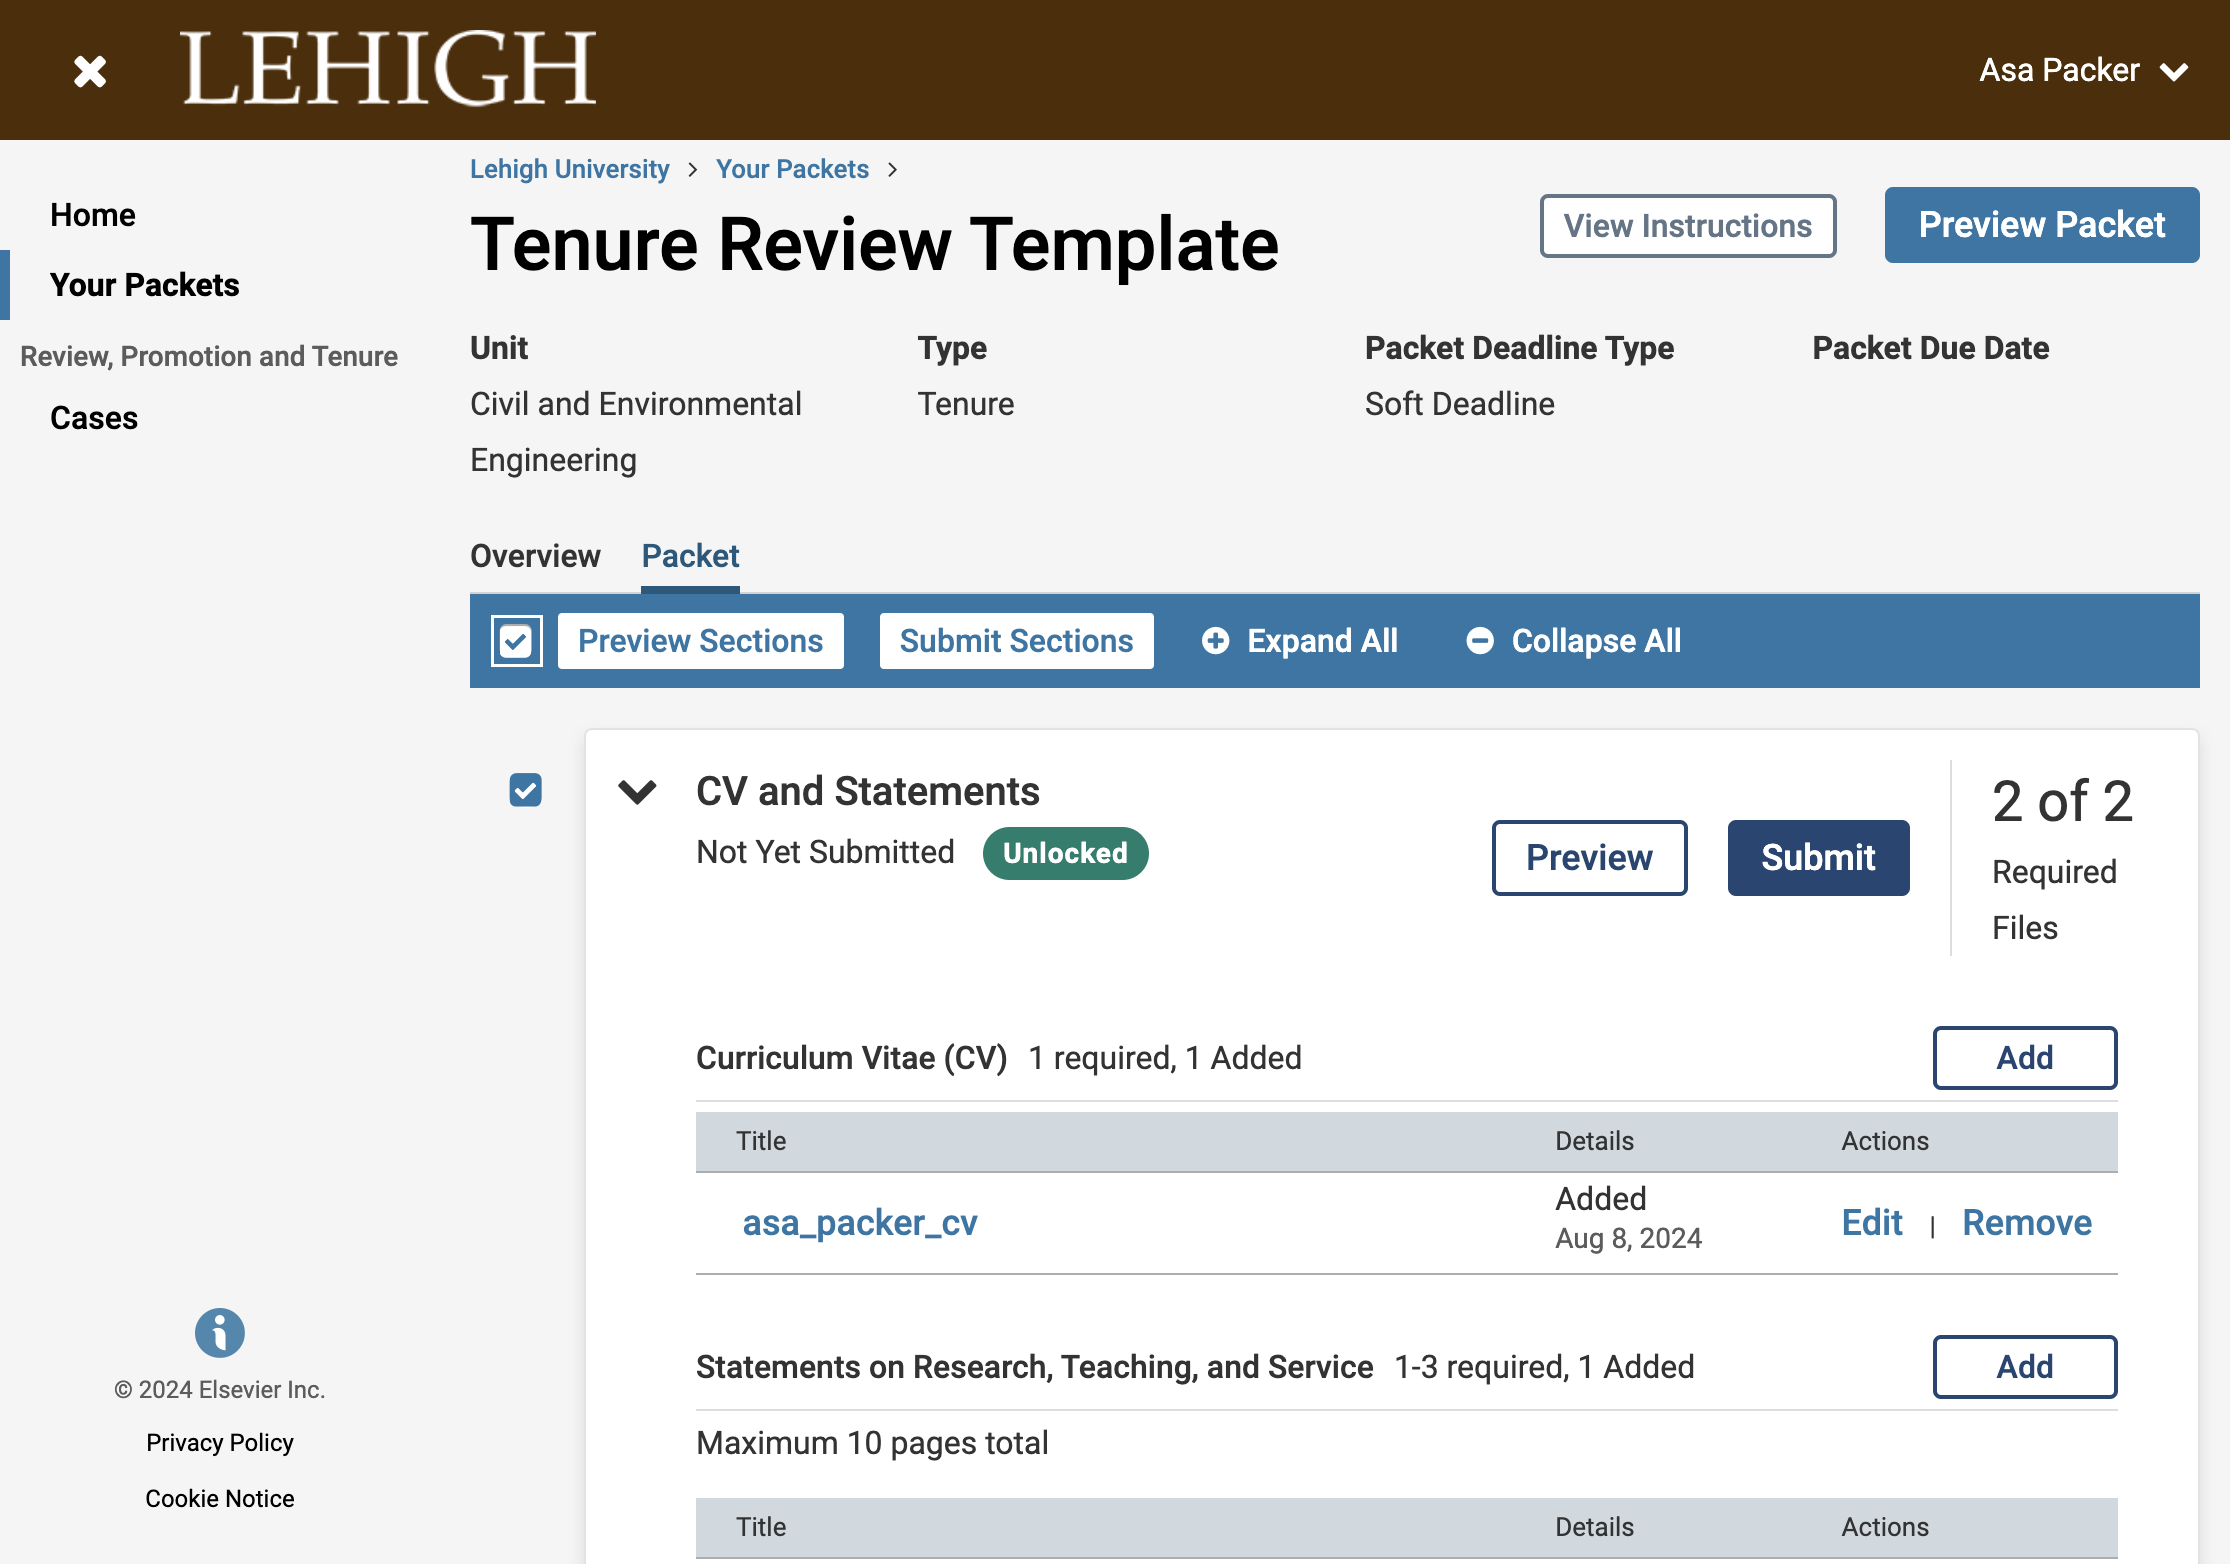Image resolution: width=2230 pixels, height=1564 pixels.
Task: Click Preview Sections in the toolbar
Action: coord(701,641)
